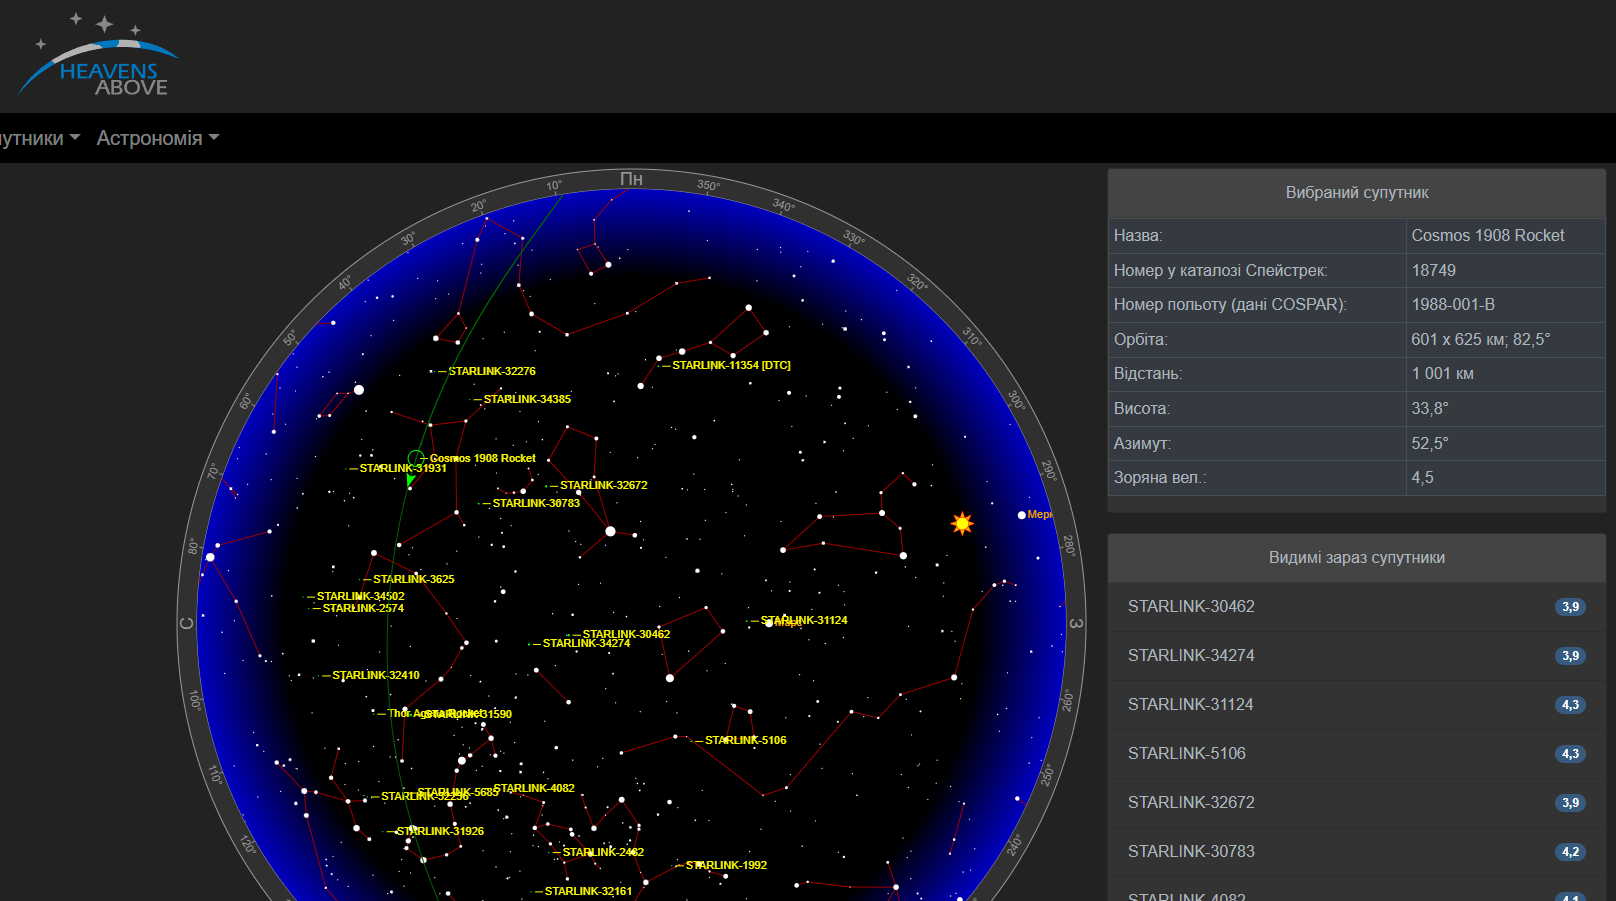
Task: Open the Астрономія dropdown menu
Action: coord(157,138)
